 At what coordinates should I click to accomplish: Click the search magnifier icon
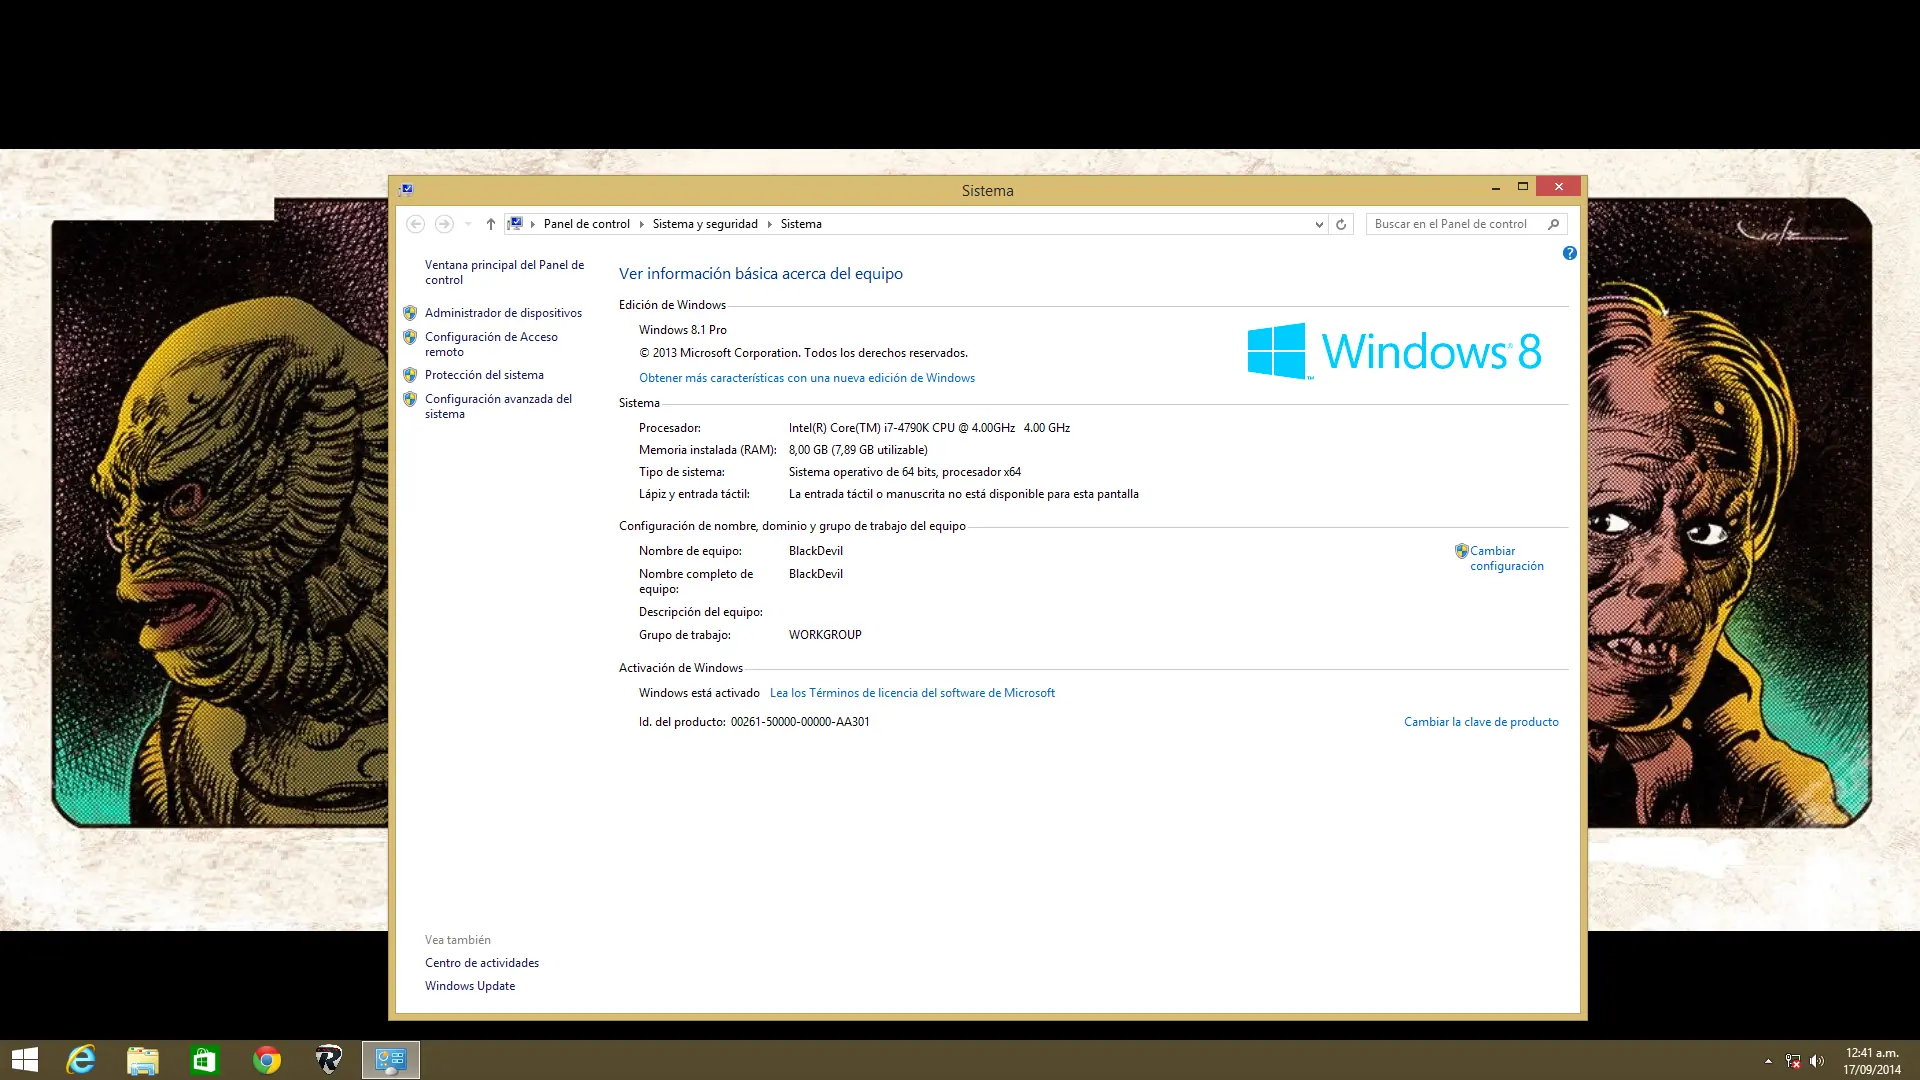pos(1553,224)
